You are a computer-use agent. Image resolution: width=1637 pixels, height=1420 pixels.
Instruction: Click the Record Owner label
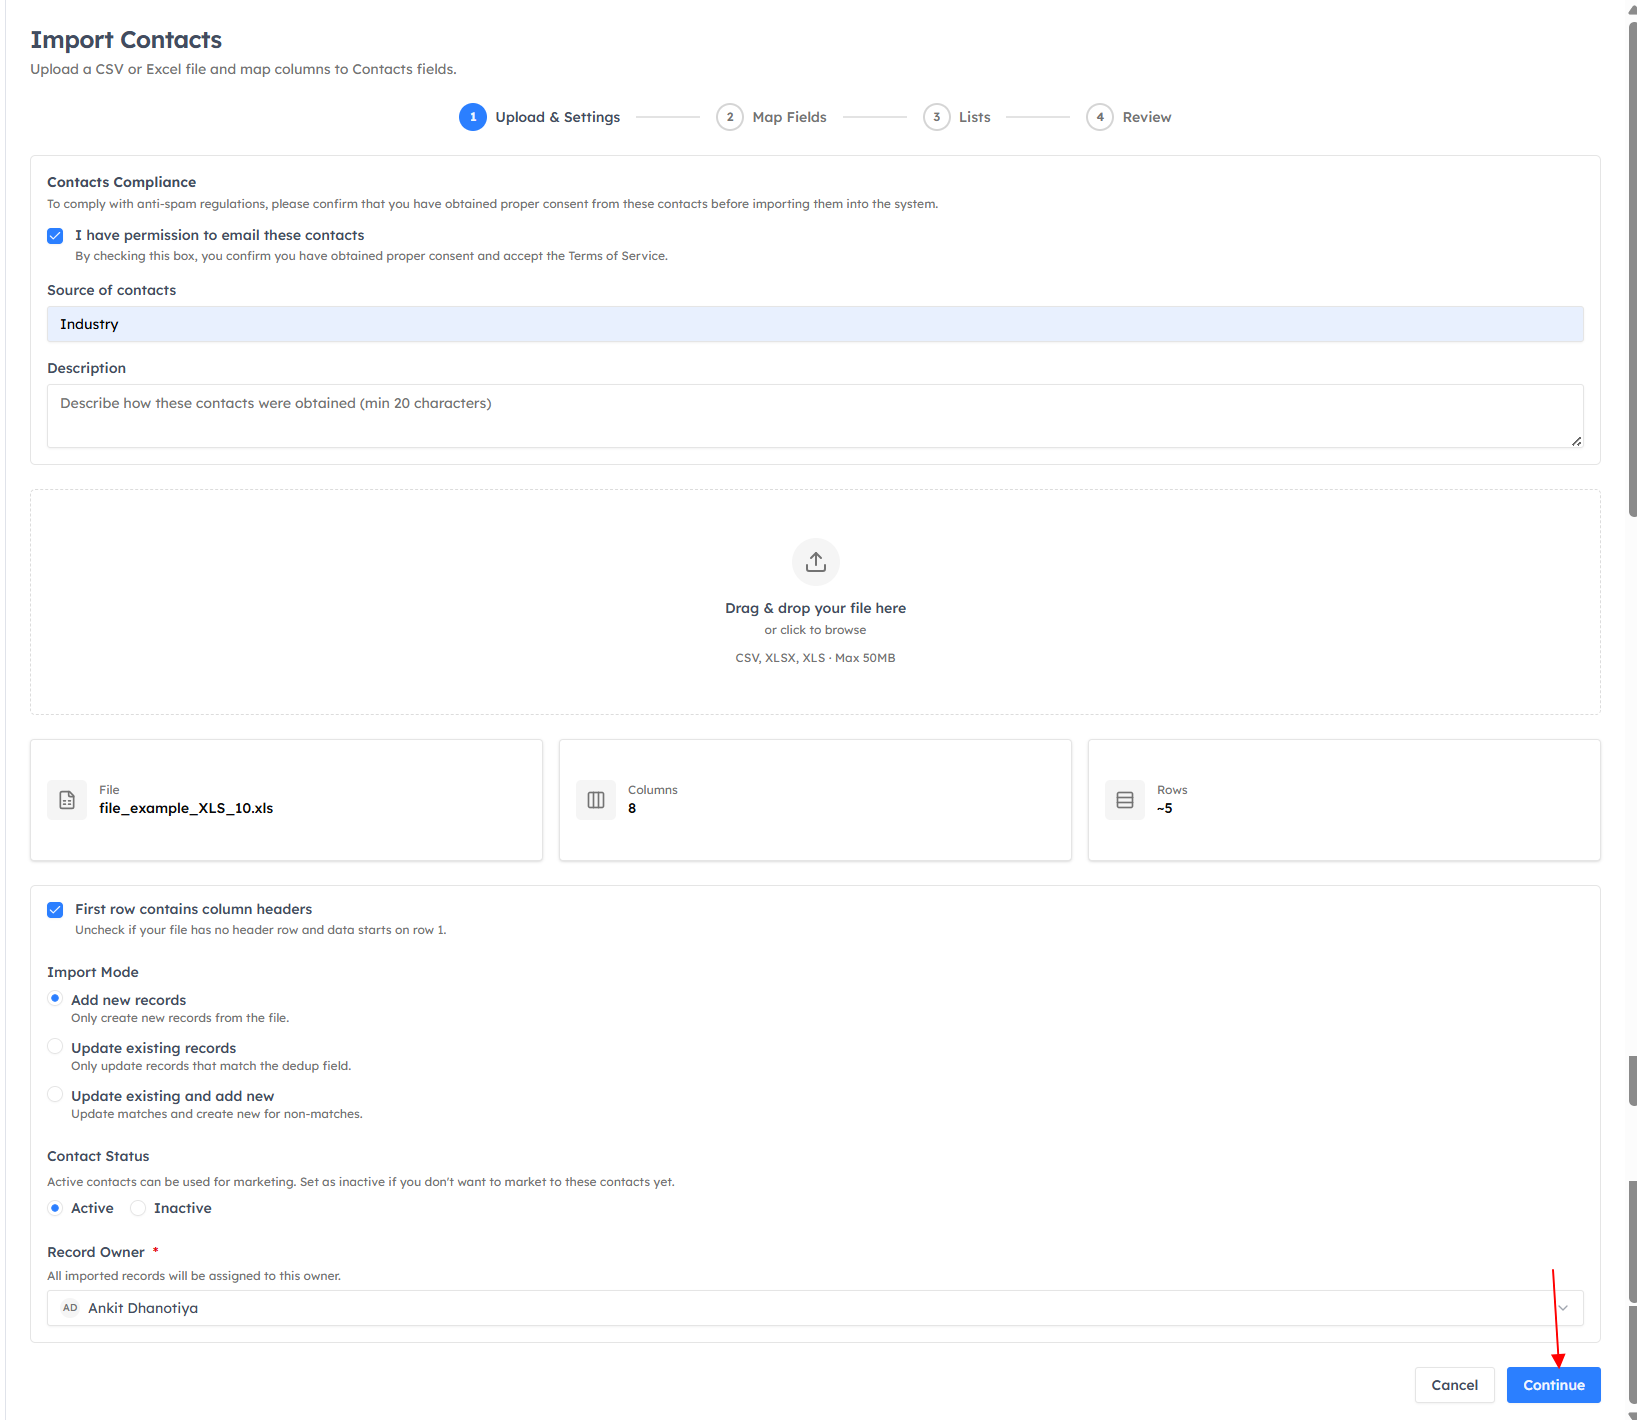[96, 1252]
